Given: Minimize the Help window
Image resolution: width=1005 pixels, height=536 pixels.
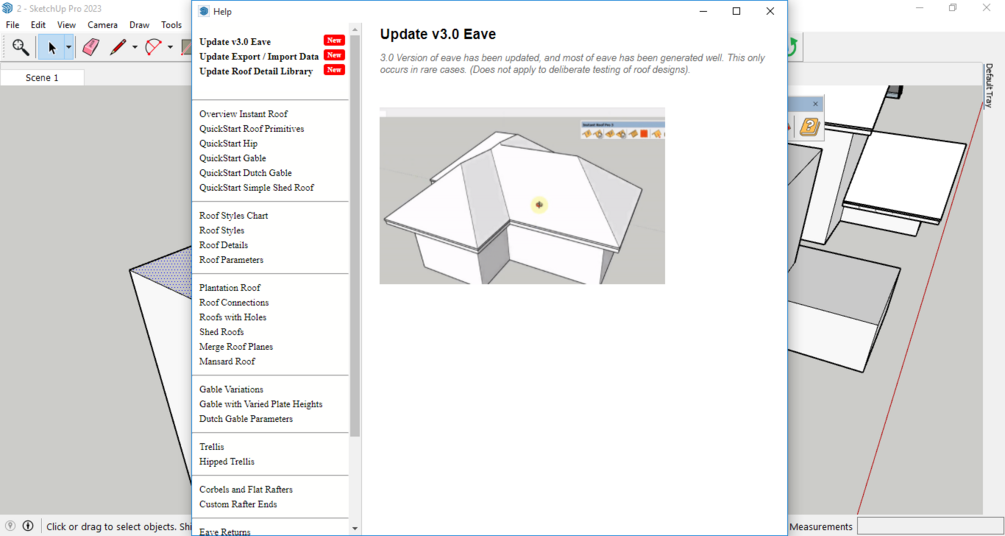Looking at the screenshot, I should tap(703, 11).
